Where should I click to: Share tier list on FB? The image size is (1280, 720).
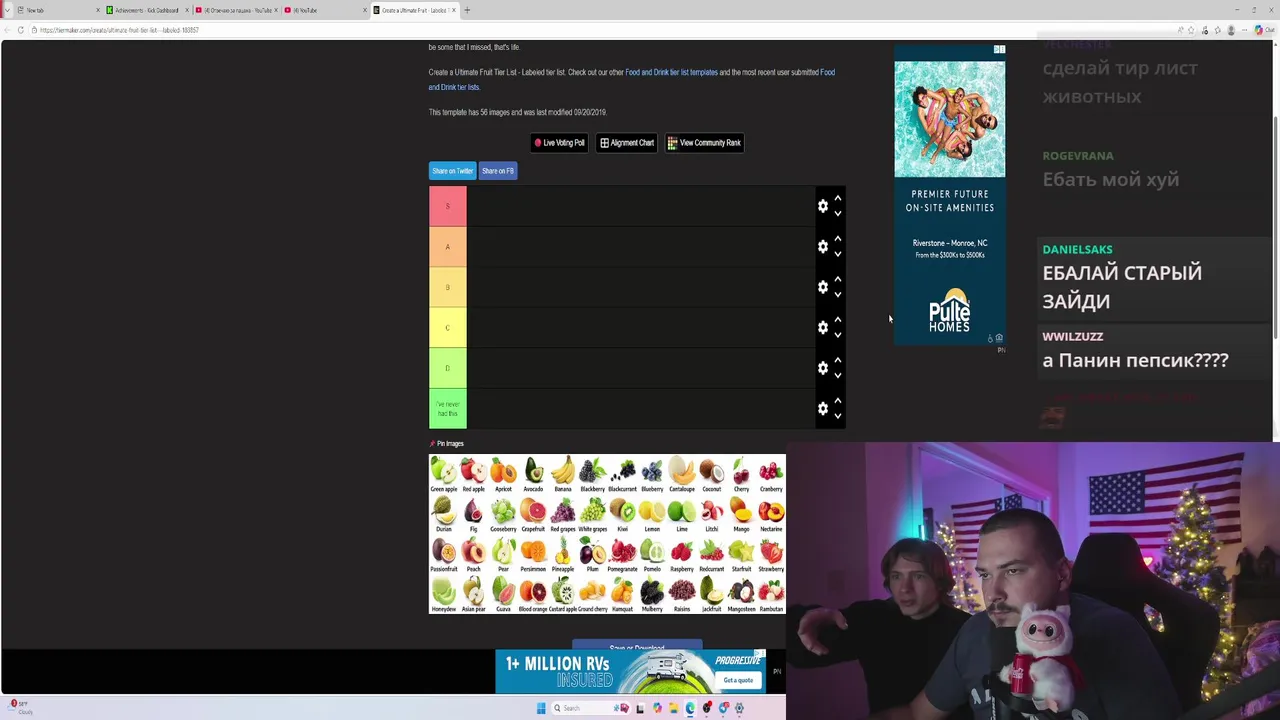(497, 171)
